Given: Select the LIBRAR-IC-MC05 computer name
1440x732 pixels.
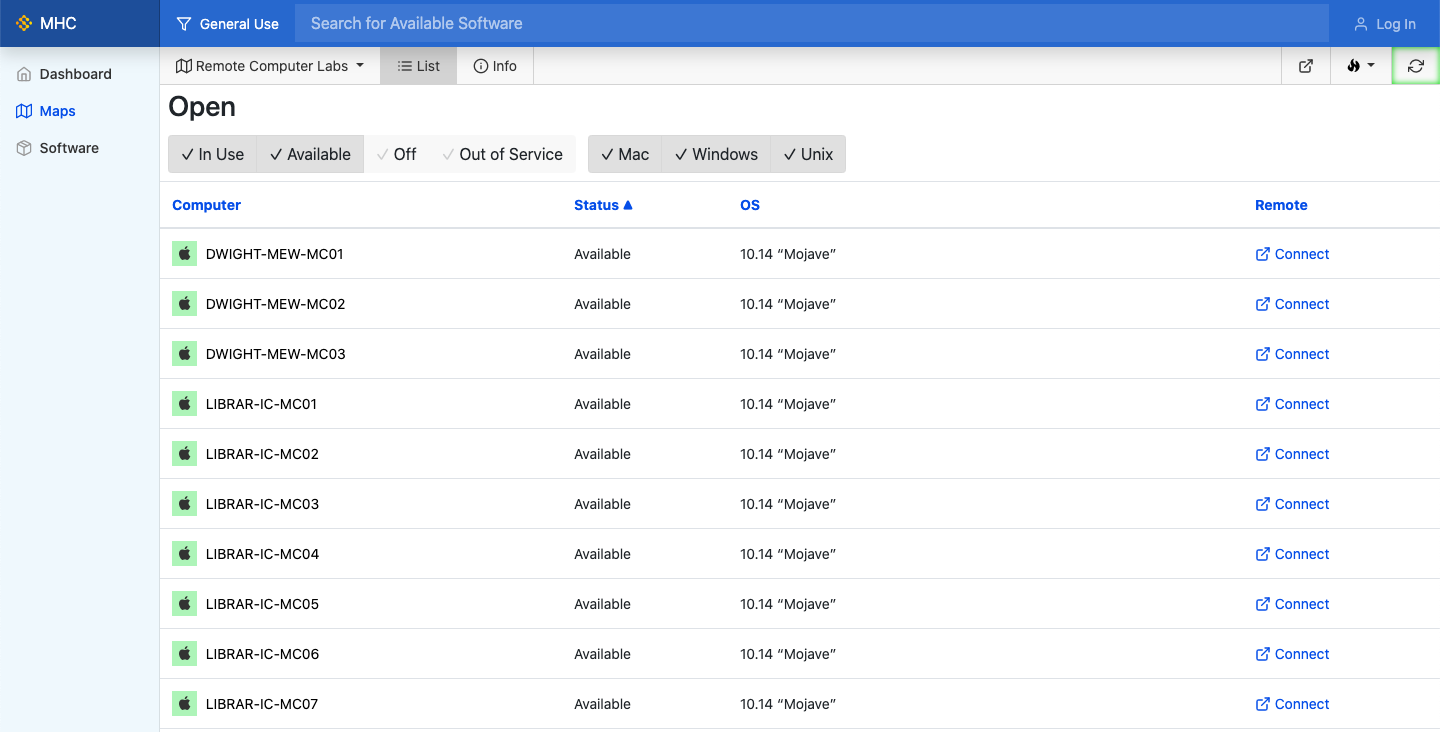Looking at the screenshot, I should point(262,604).
